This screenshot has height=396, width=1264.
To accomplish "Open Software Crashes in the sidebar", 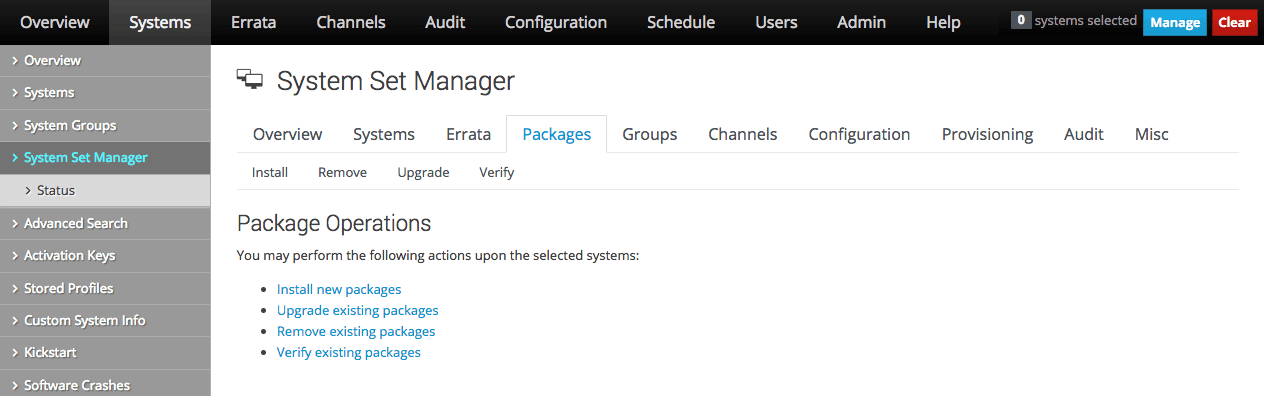I will click(105, 385).
